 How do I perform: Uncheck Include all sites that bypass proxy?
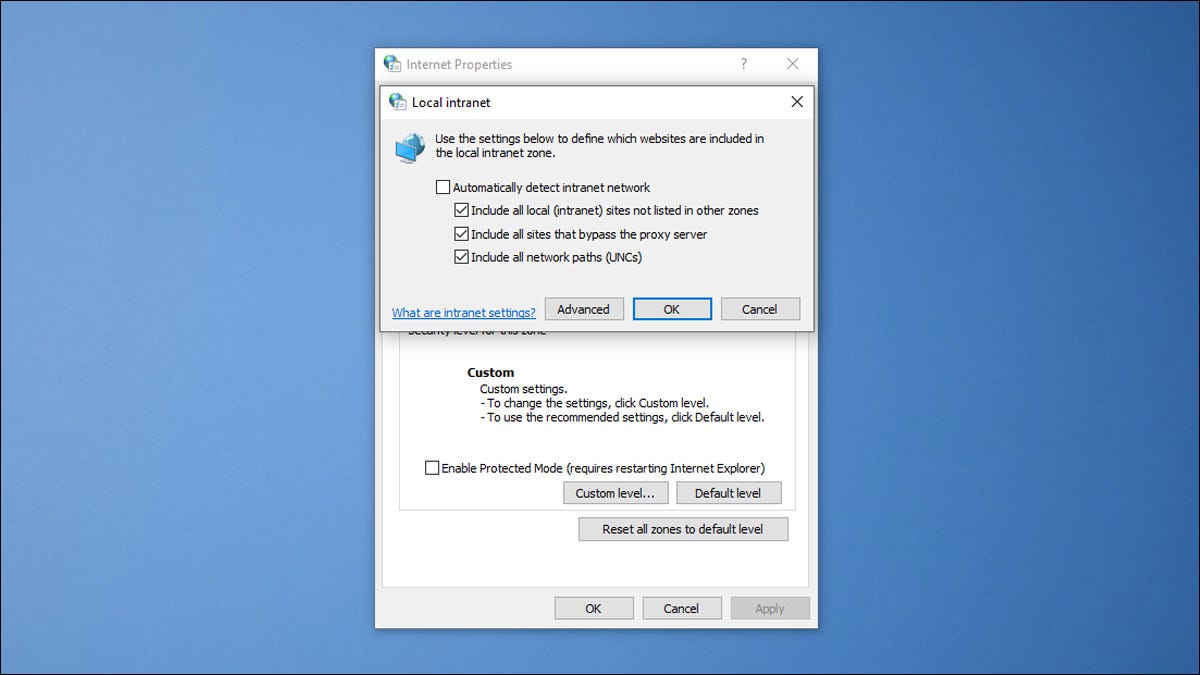pyautogui.click(x=461, y=234)
